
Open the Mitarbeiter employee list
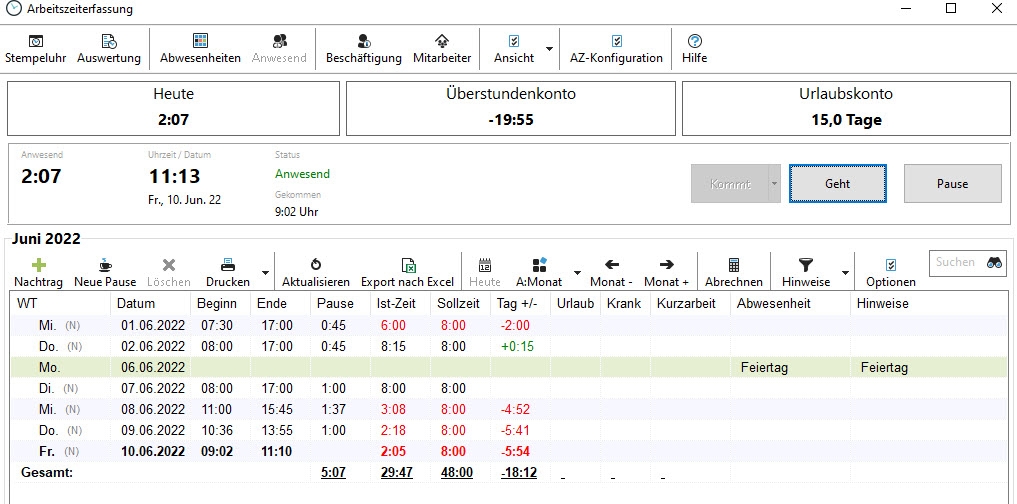(x=442, y=48)
